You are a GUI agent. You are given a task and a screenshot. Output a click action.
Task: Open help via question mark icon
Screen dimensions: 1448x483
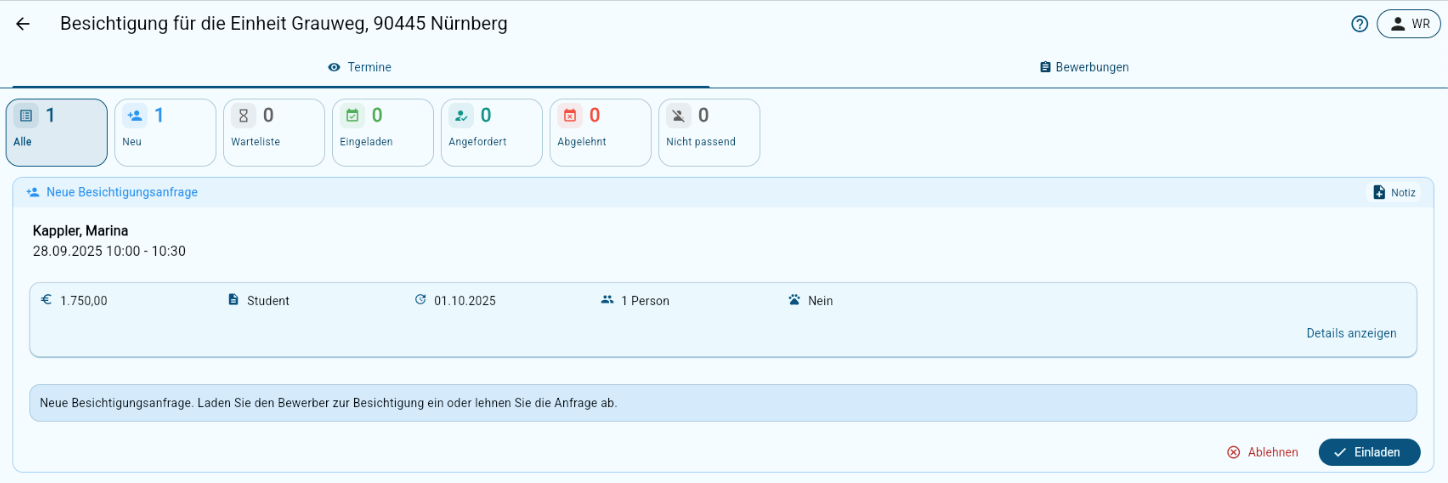[1359, 24]
